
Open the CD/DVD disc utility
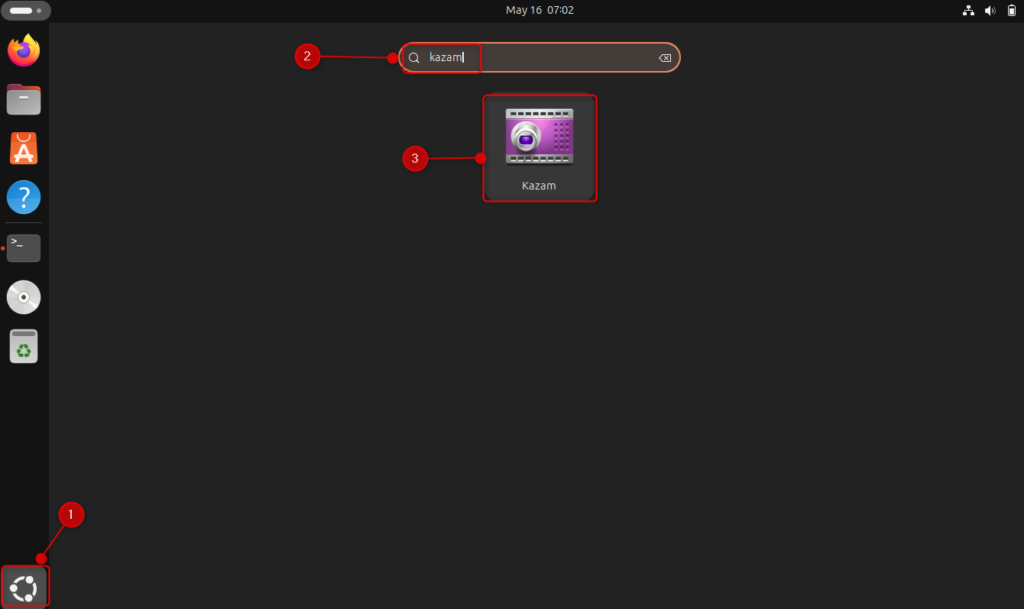tap(23, 297)
